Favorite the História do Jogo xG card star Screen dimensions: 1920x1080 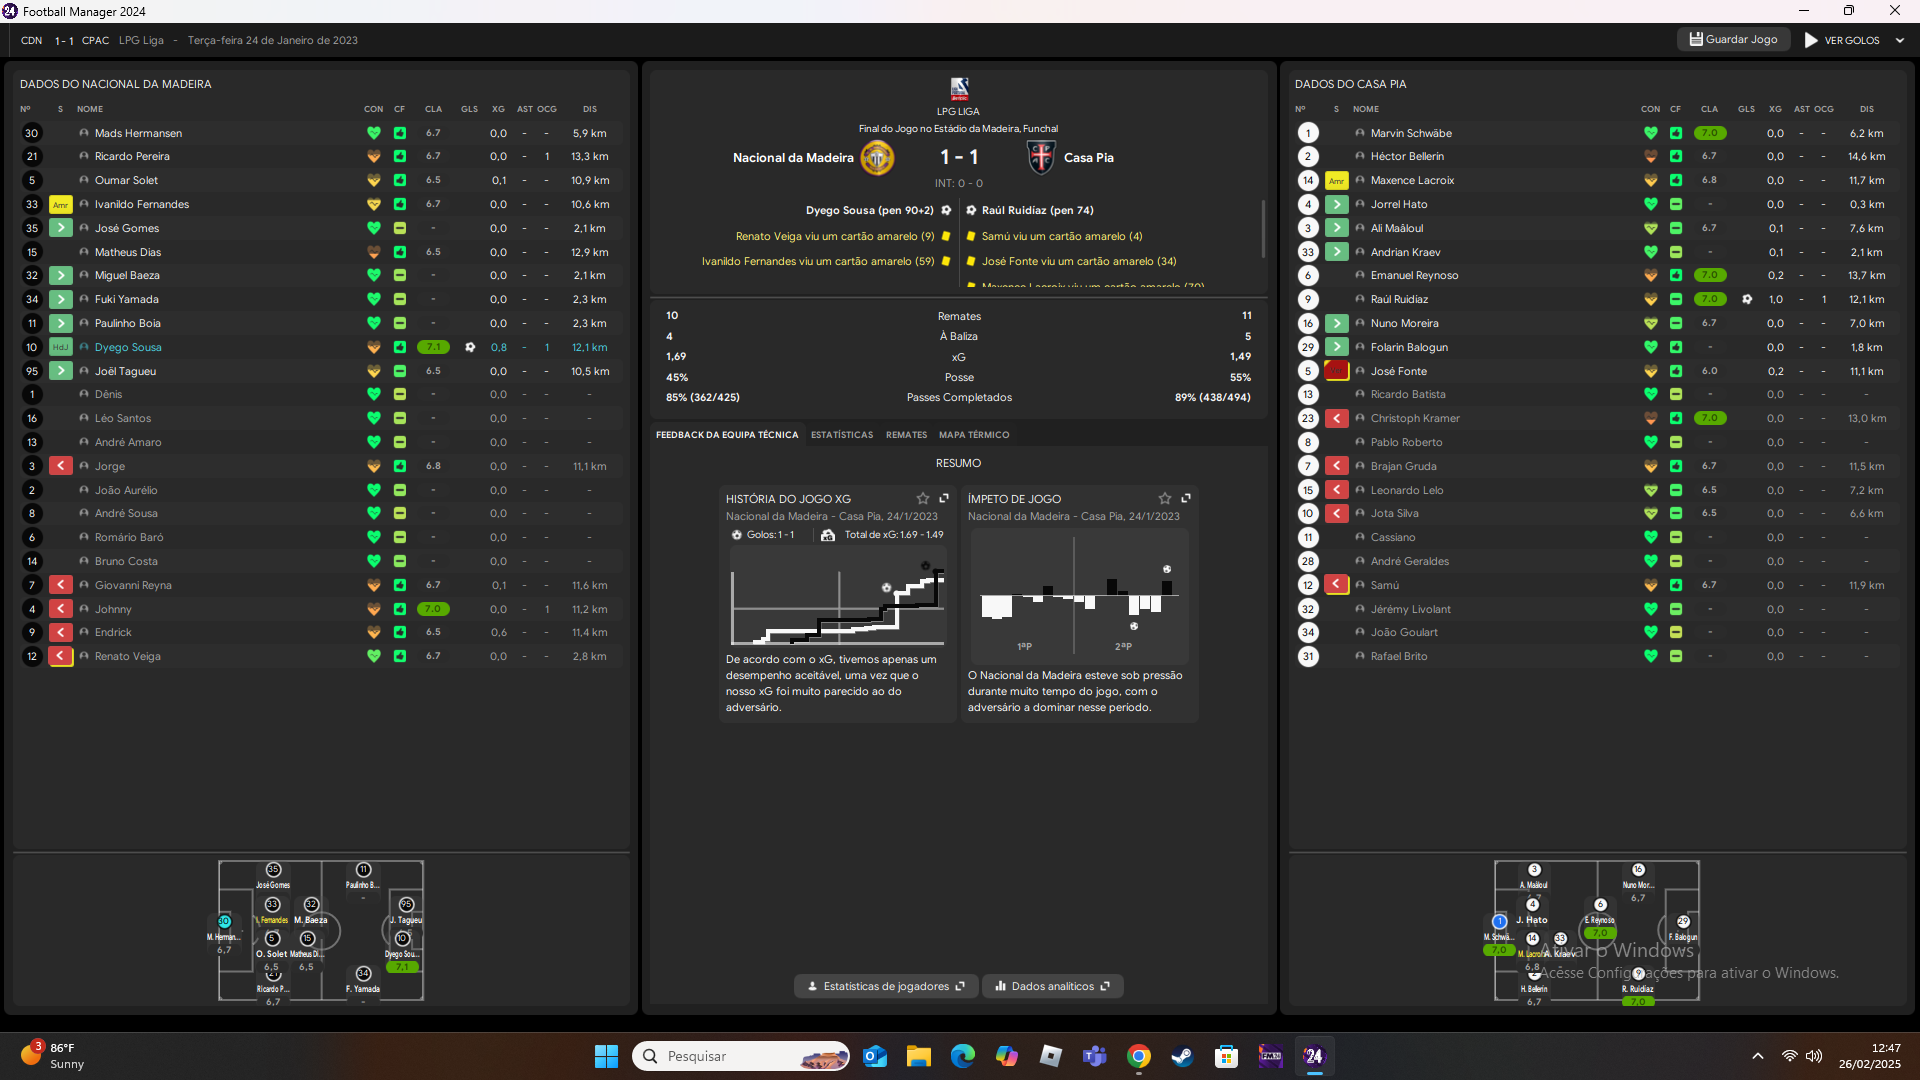(923, 498)
